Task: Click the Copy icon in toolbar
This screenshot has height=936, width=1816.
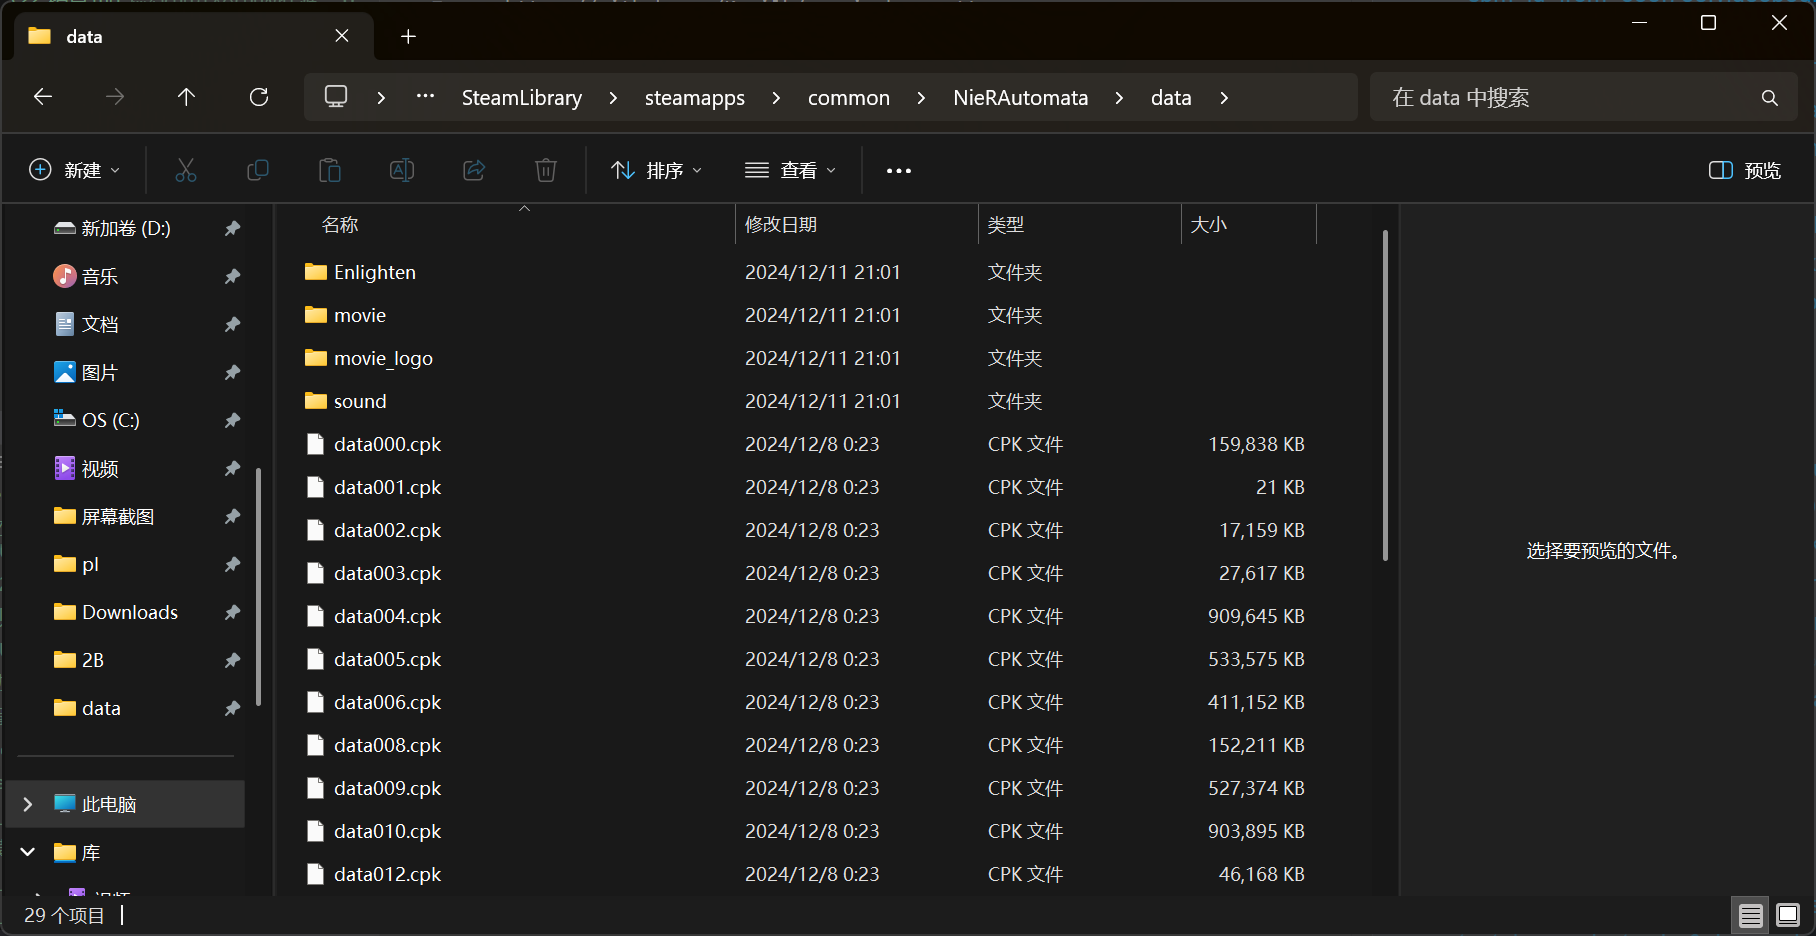Action: (258, 170)
